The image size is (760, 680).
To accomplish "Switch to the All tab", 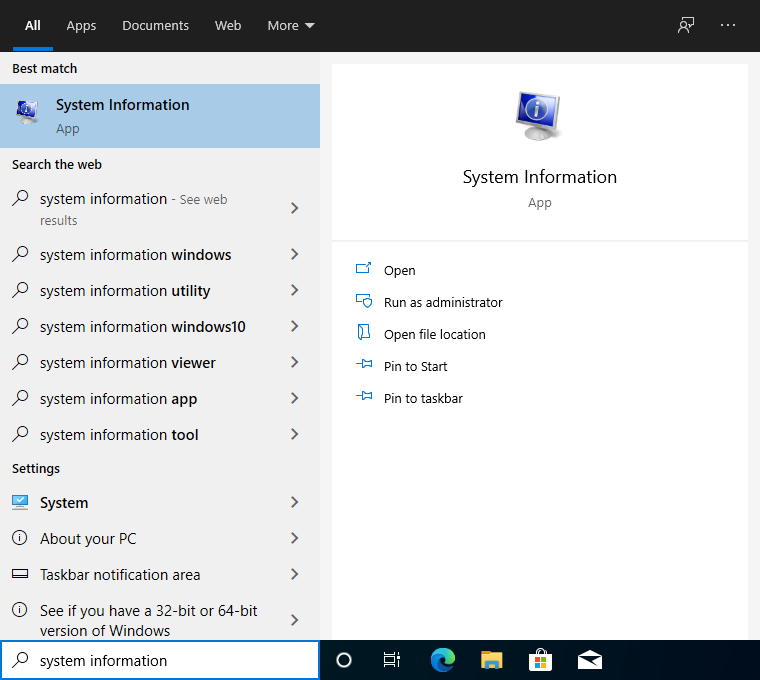I will tap(32, 25).
